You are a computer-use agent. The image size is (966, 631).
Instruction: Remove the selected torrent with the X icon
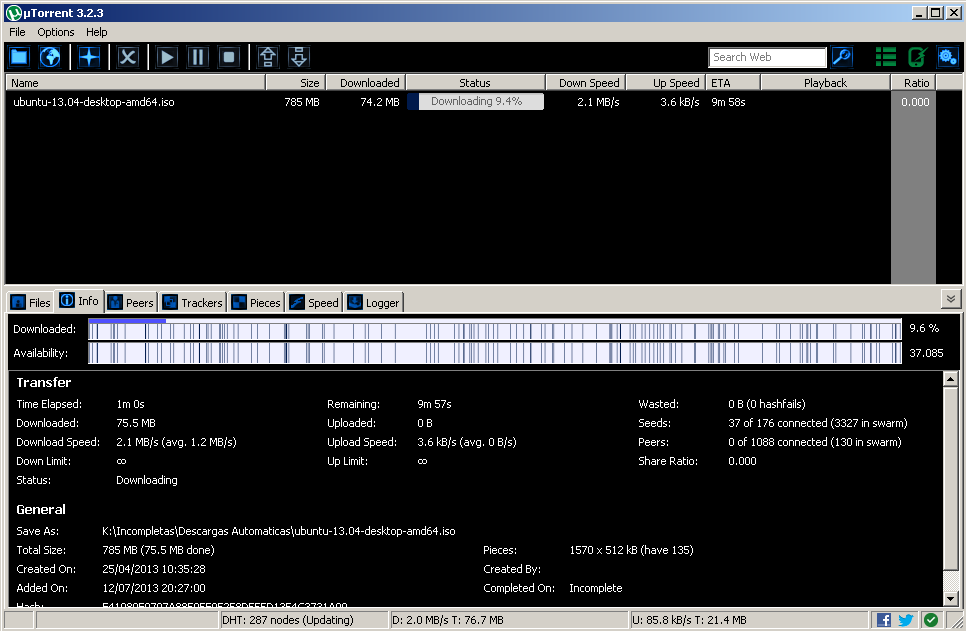coord(128,57)
